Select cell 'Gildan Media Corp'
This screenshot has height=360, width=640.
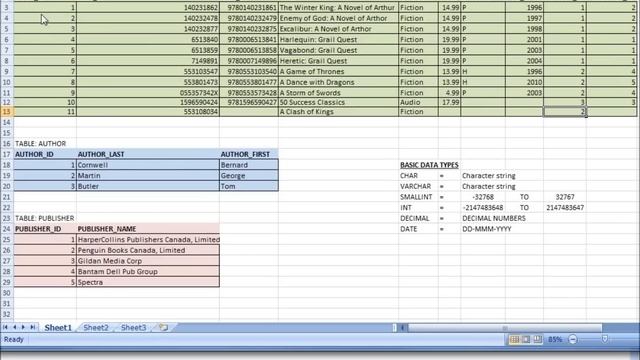(148, 261)
